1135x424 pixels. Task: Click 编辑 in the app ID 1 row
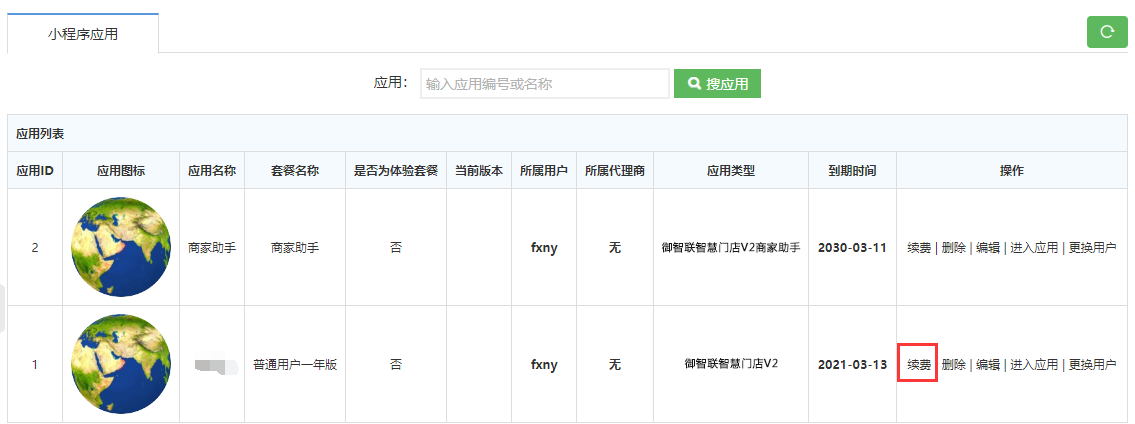[x=988, y=365]
